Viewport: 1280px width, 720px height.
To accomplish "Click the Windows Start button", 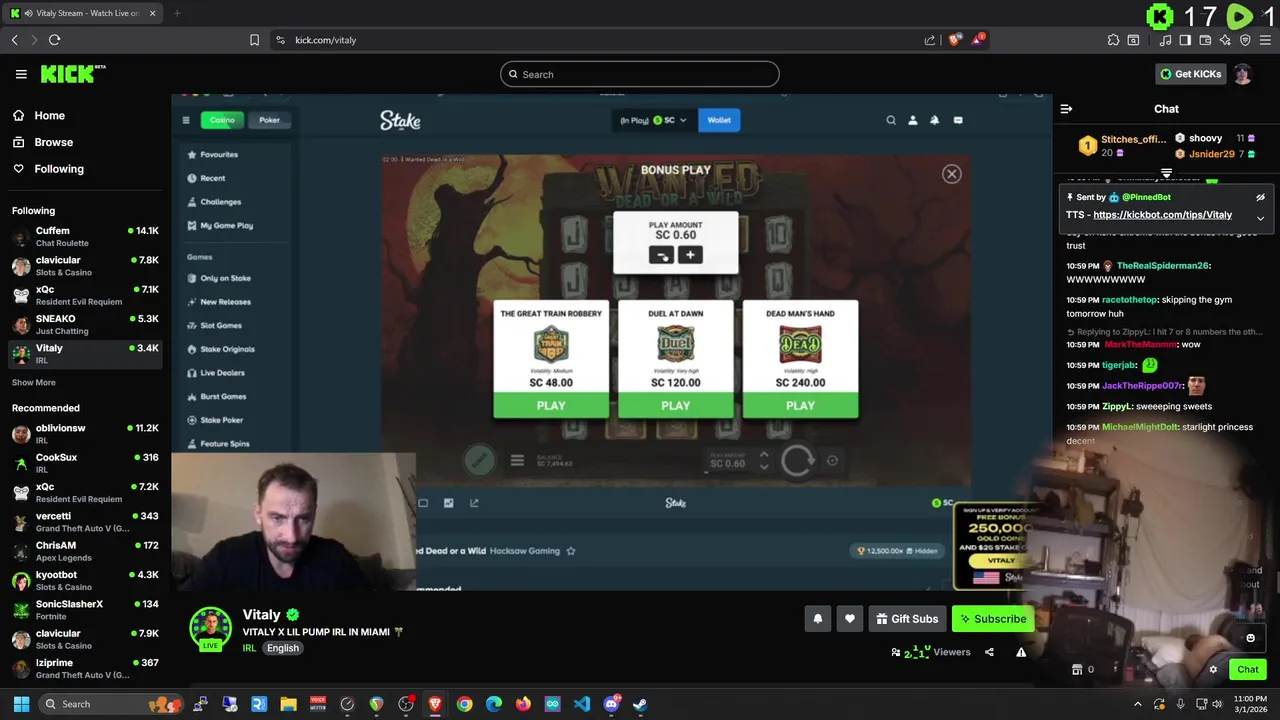I will (21, 704).
